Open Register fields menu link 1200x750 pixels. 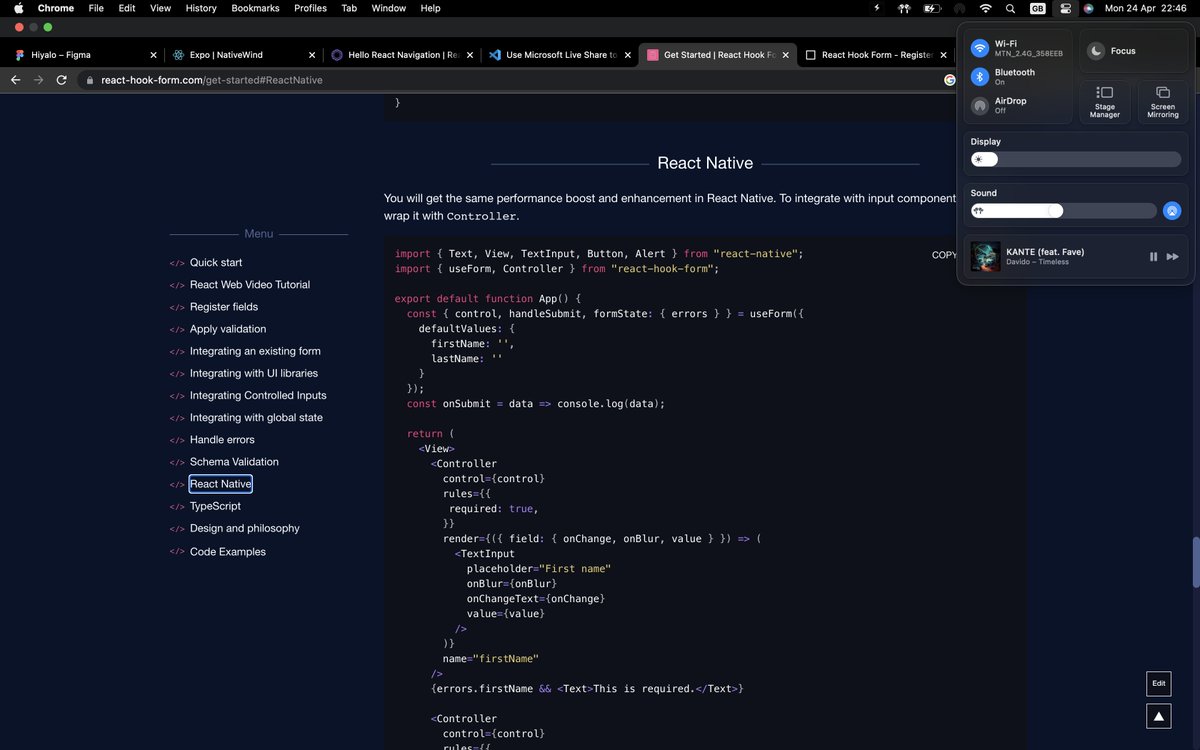224,307
